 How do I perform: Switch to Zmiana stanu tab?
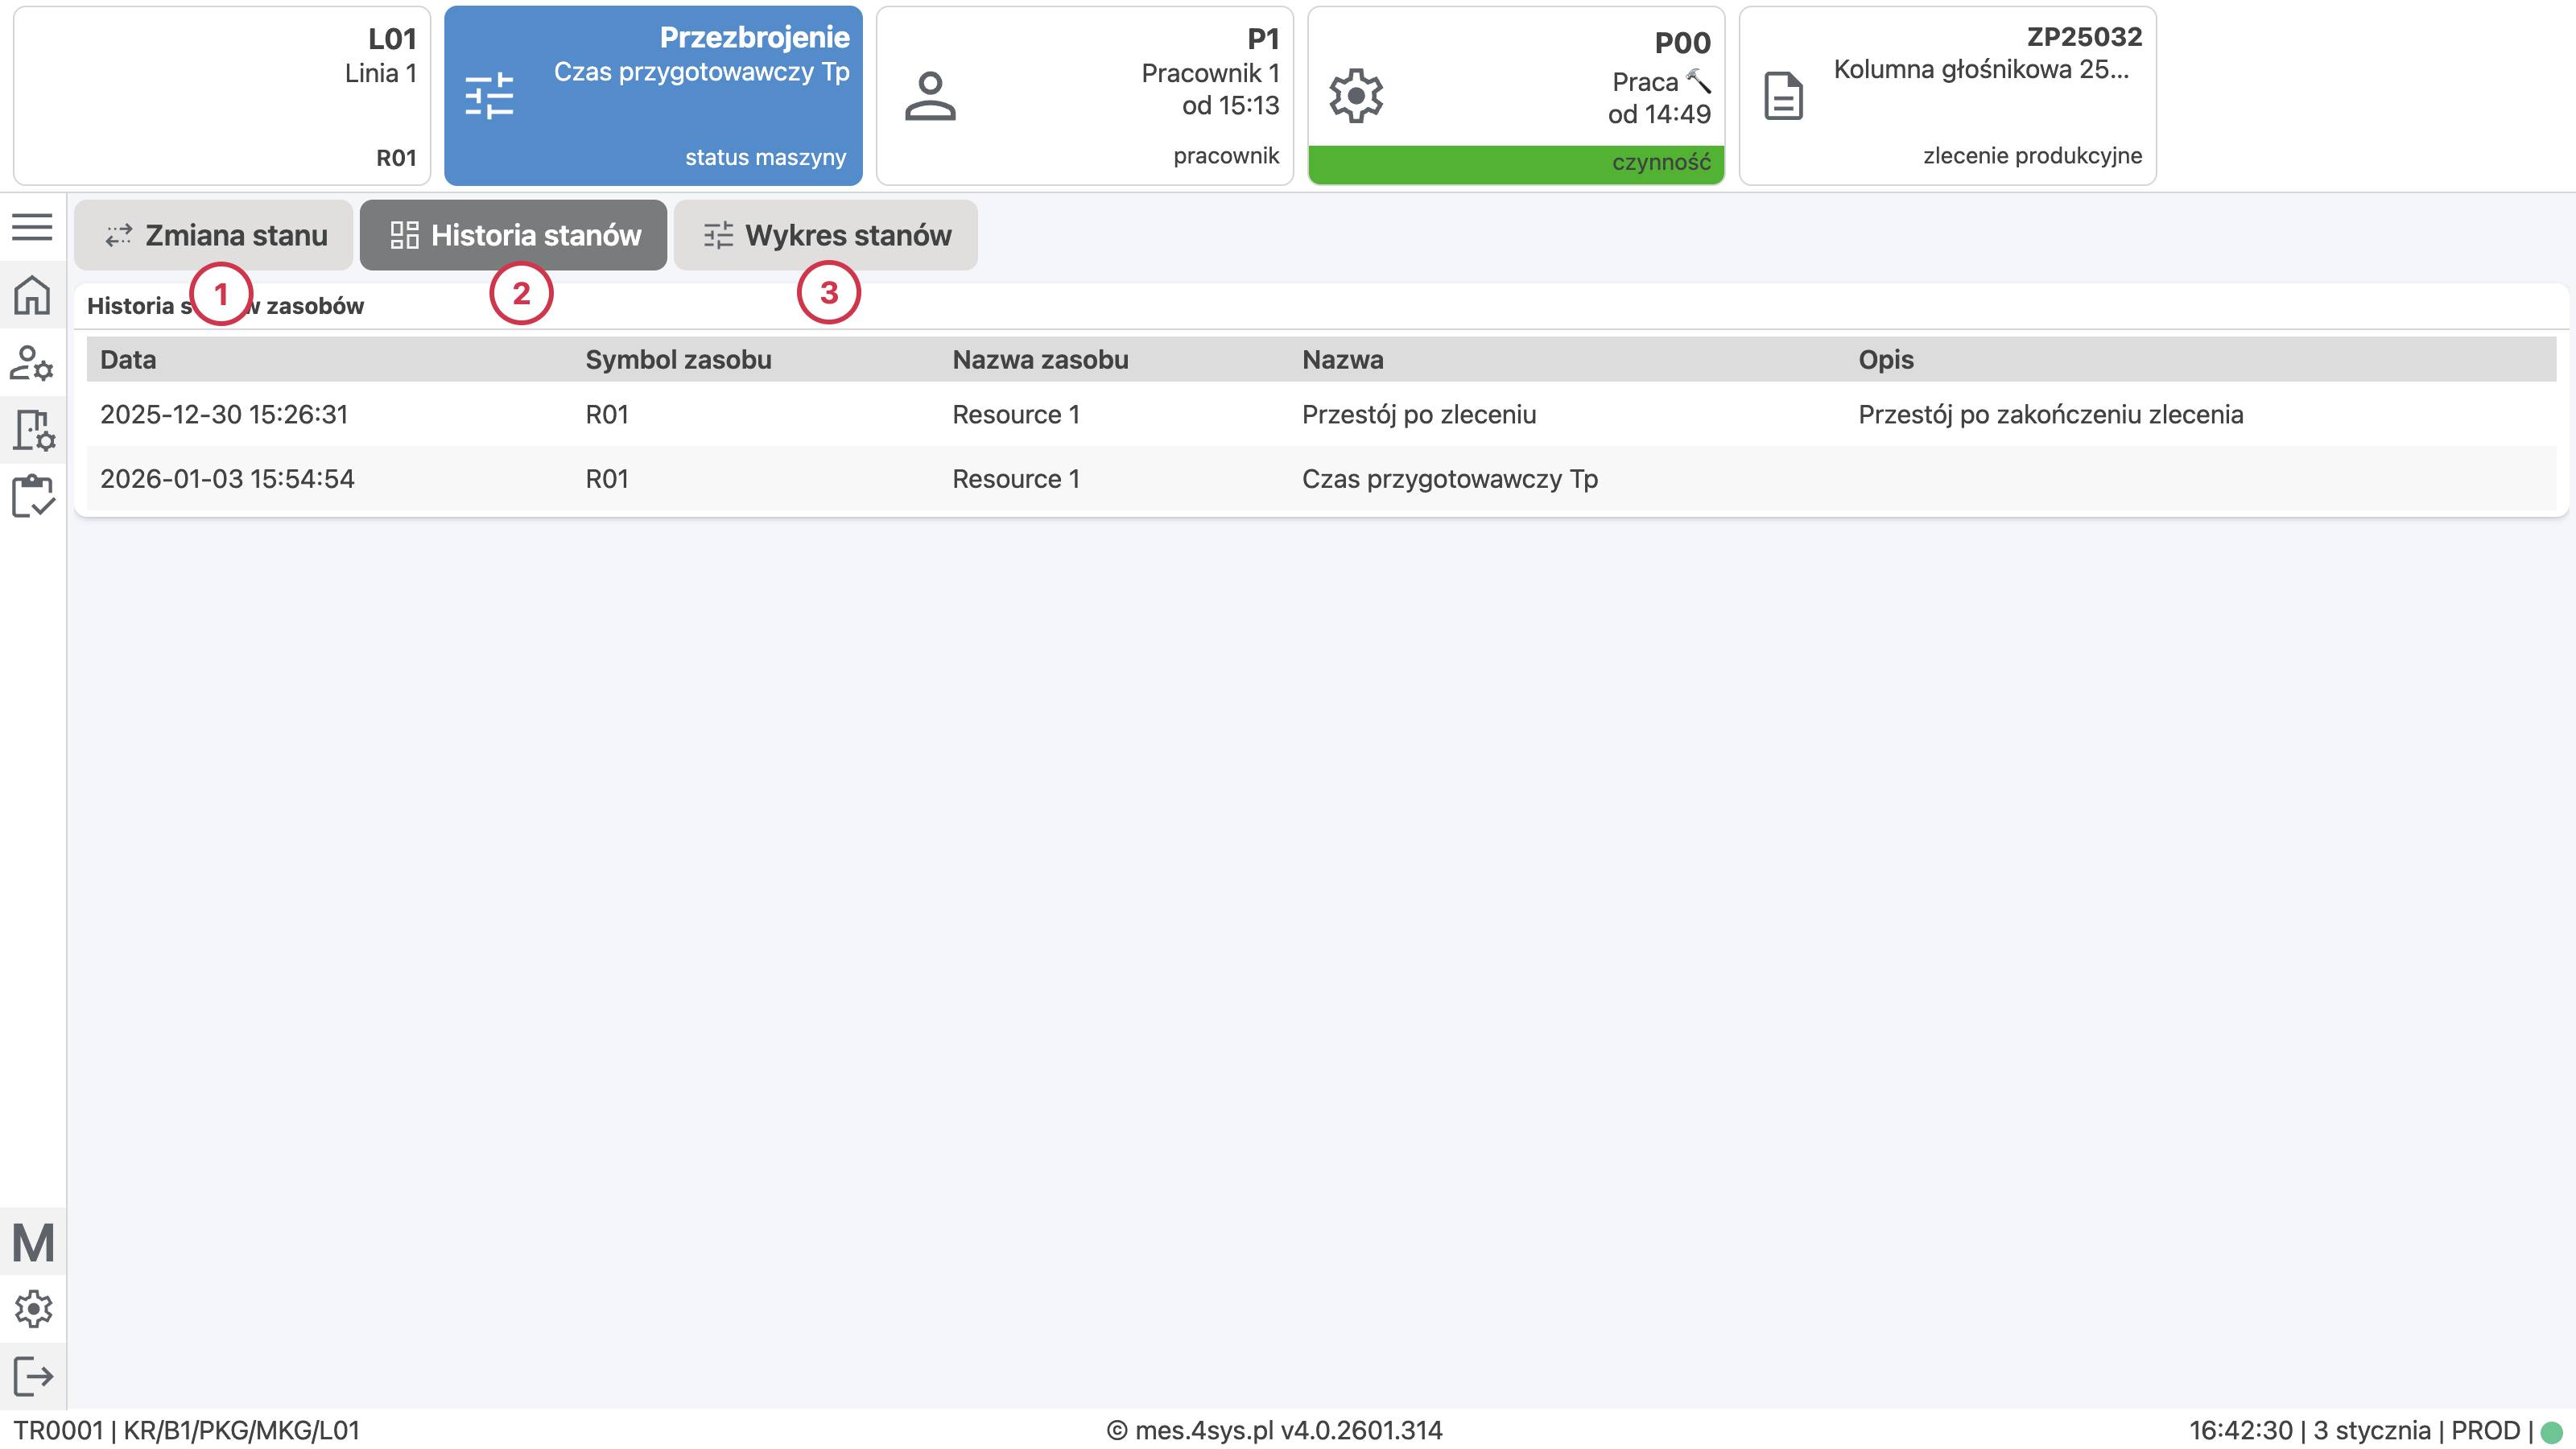pos(214,236)
